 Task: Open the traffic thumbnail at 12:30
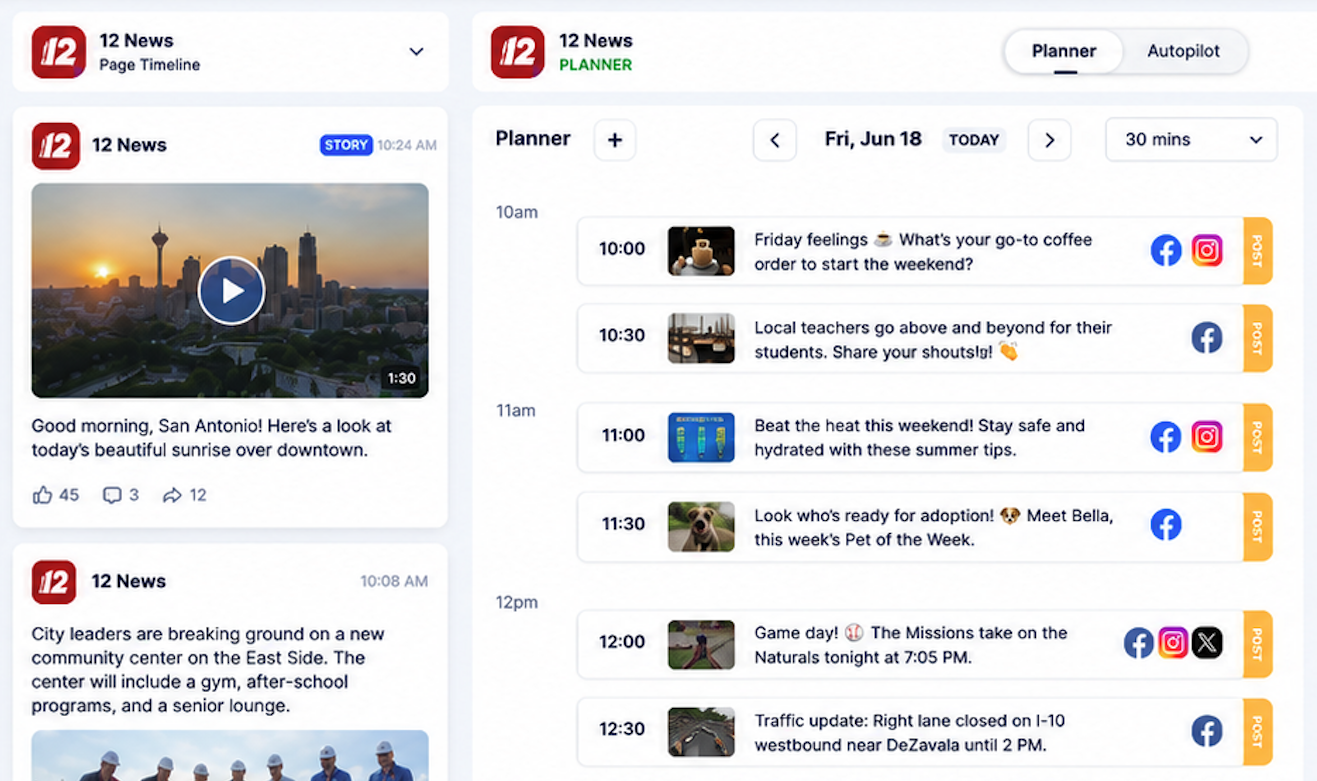pyautogui.click(x=701, y=732)
